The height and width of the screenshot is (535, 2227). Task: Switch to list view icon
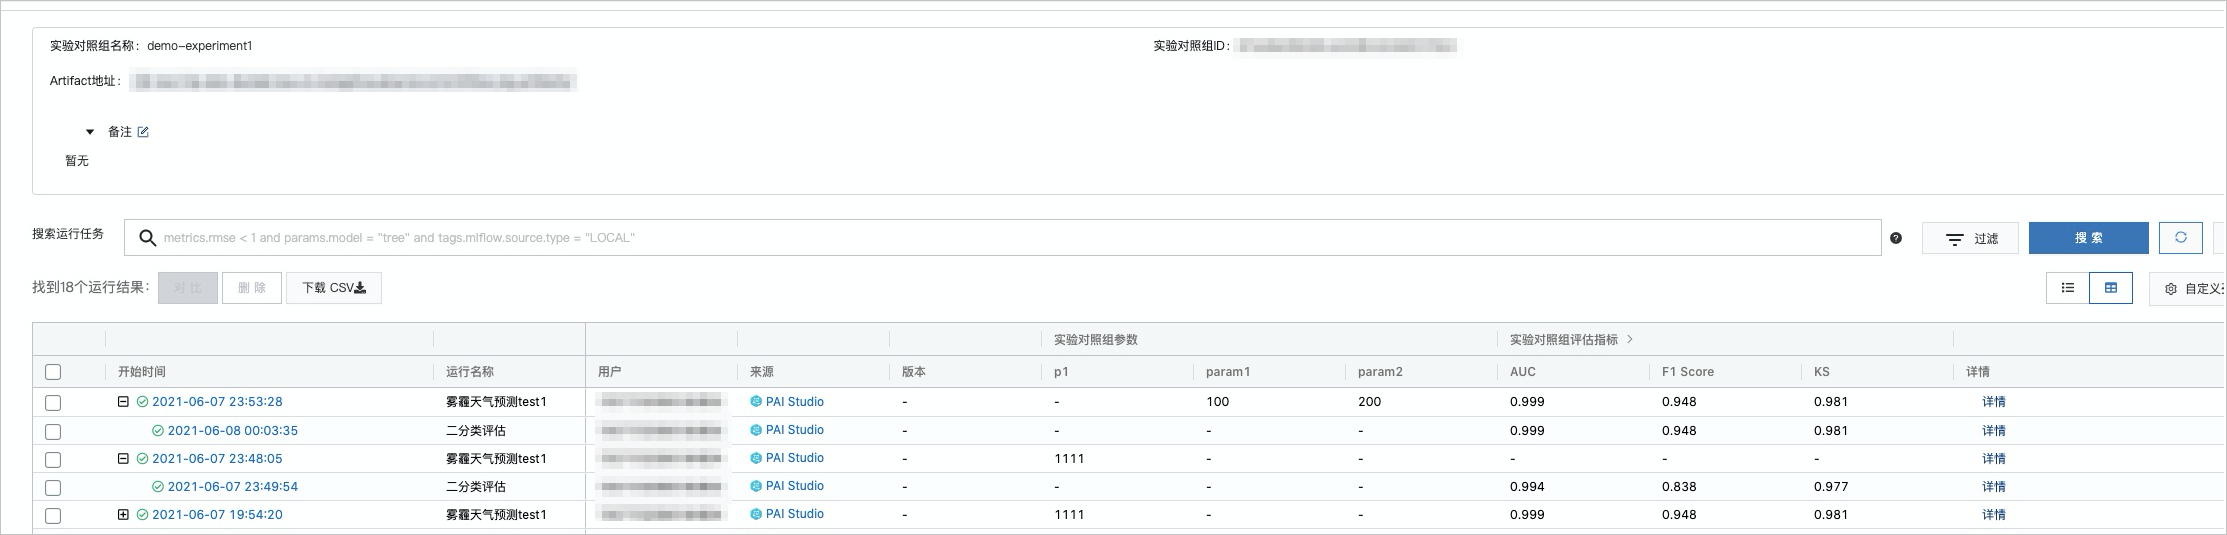pyautogui.click(x=2068, y=288)
